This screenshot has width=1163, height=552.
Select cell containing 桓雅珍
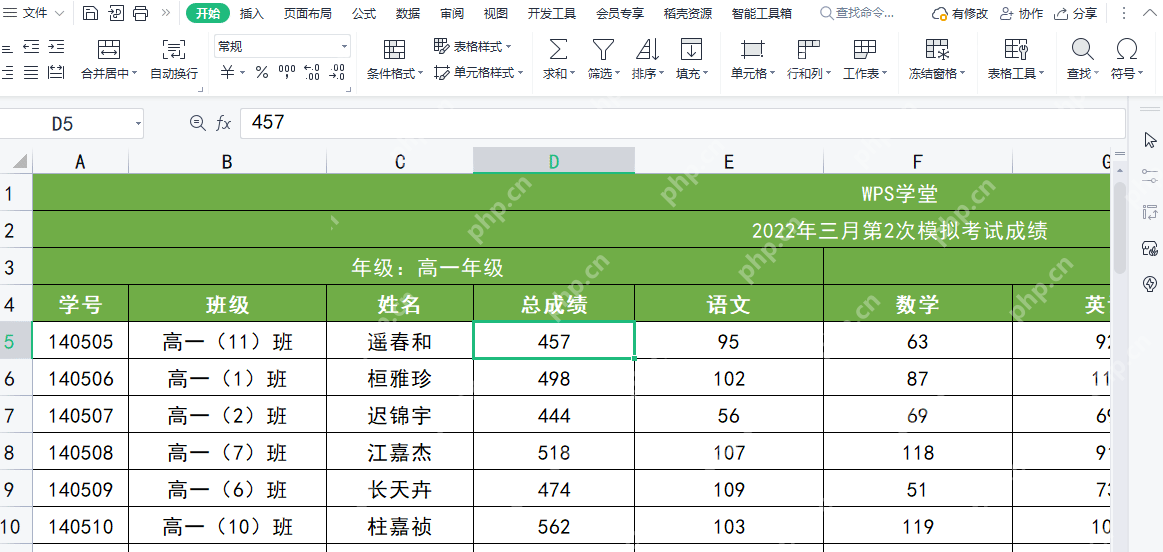click(x=400, y=378)
